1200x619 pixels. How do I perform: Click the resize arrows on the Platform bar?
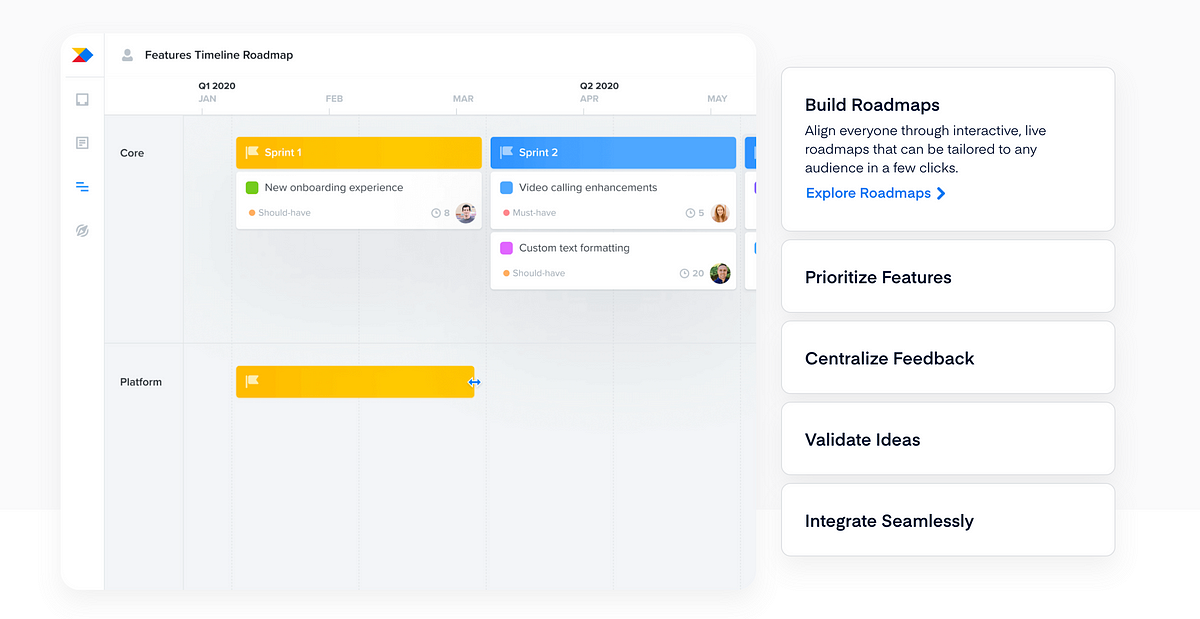tap(475, 382)
